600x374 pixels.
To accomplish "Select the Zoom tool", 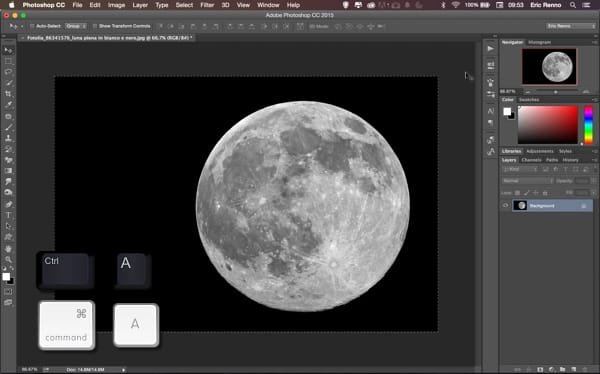I will [x=8, y=260].
